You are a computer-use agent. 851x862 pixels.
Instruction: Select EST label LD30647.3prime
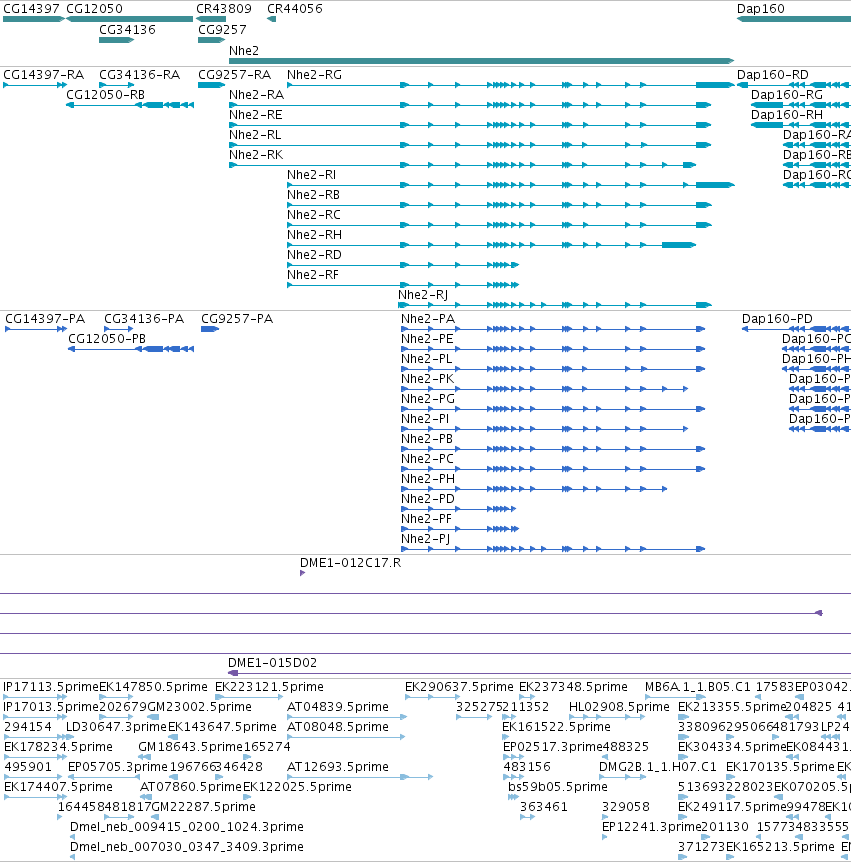[116, 727]
